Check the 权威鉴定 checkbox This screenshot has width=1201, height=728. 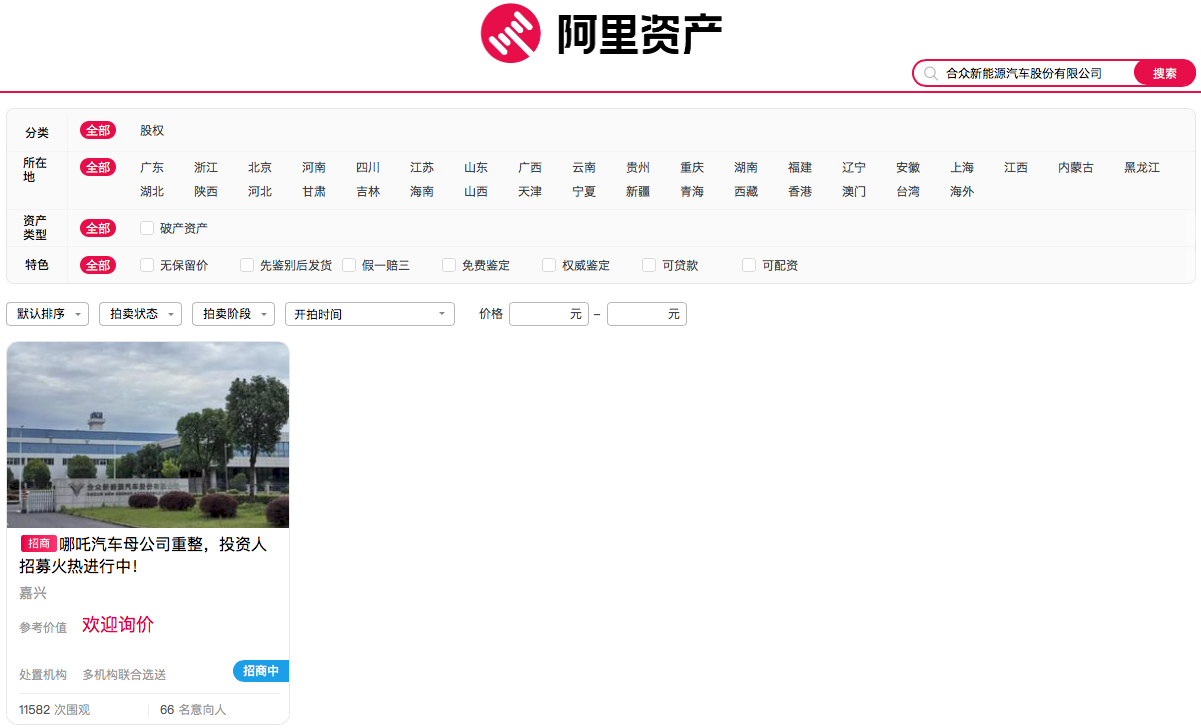[549, 265]
